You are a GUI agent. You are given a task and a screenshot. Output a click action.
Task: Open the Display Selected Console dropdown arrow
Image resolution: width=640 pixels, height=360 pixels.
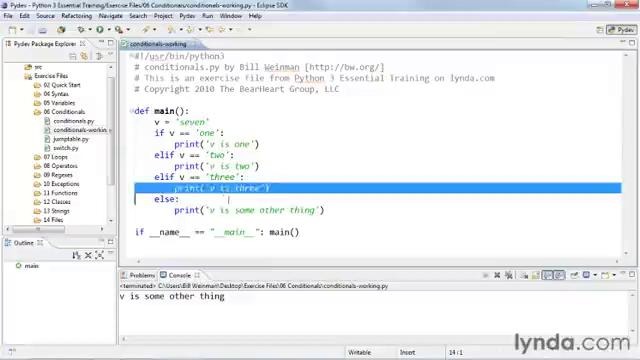pos(595,275)
